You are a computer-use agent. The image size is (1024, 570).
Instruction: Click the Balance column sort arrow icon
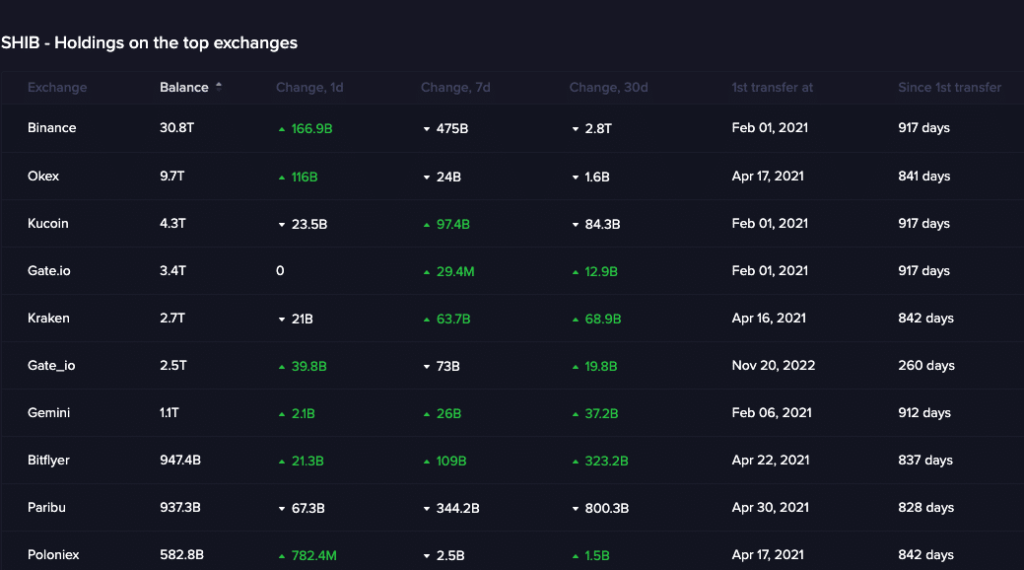(x=219, y=86)
